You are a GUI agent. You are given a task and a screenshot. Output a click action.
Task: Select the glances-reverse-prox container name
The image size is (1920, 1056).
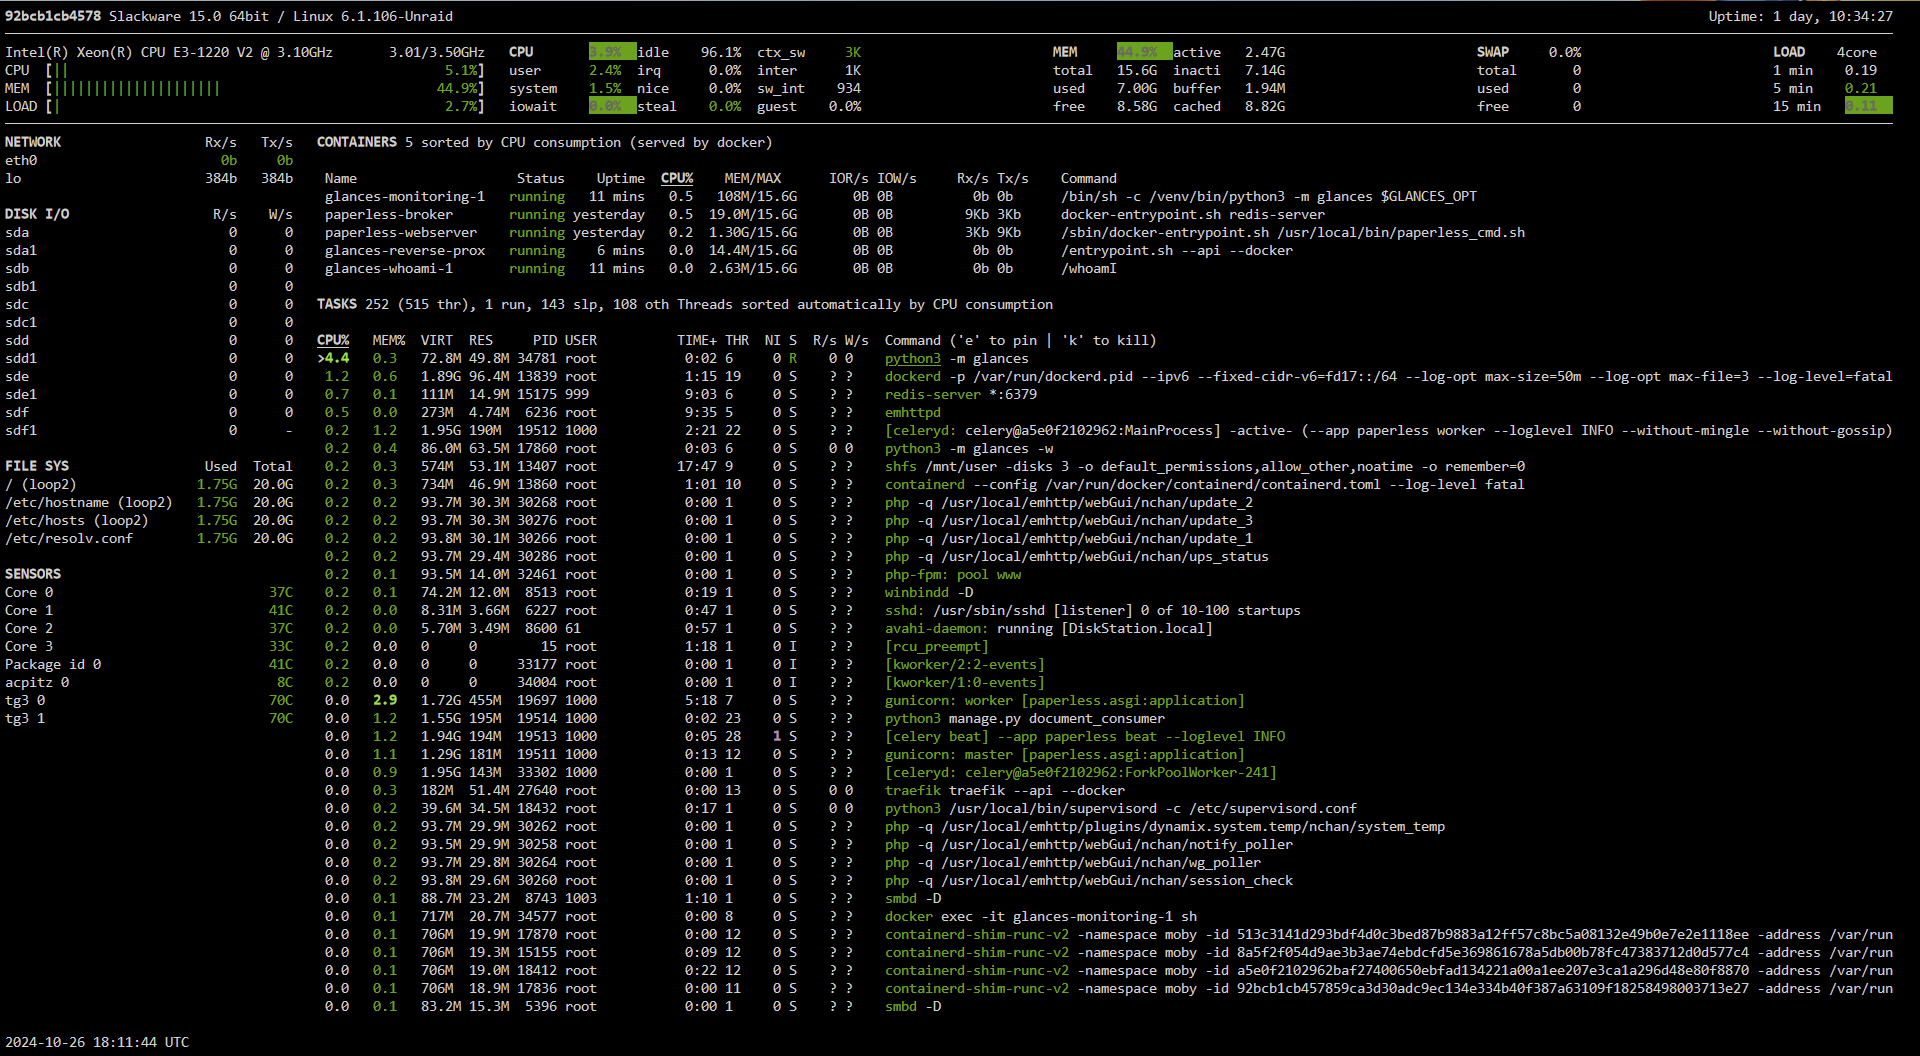(x=405, y=250)
